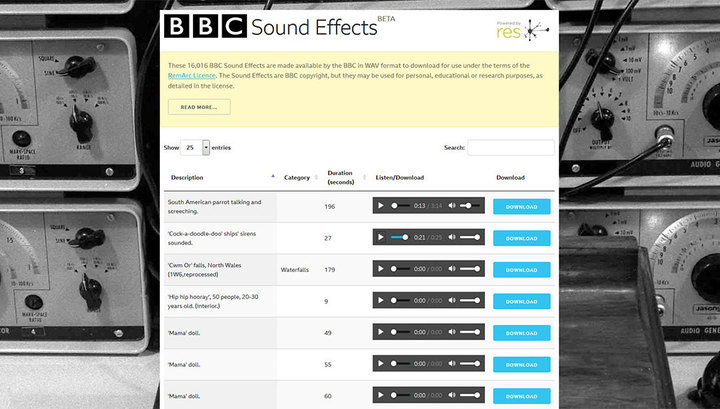The image size is (720, 409).
Task: Click the 'Hip hip hooray' description text
Action: pos(213,301)
